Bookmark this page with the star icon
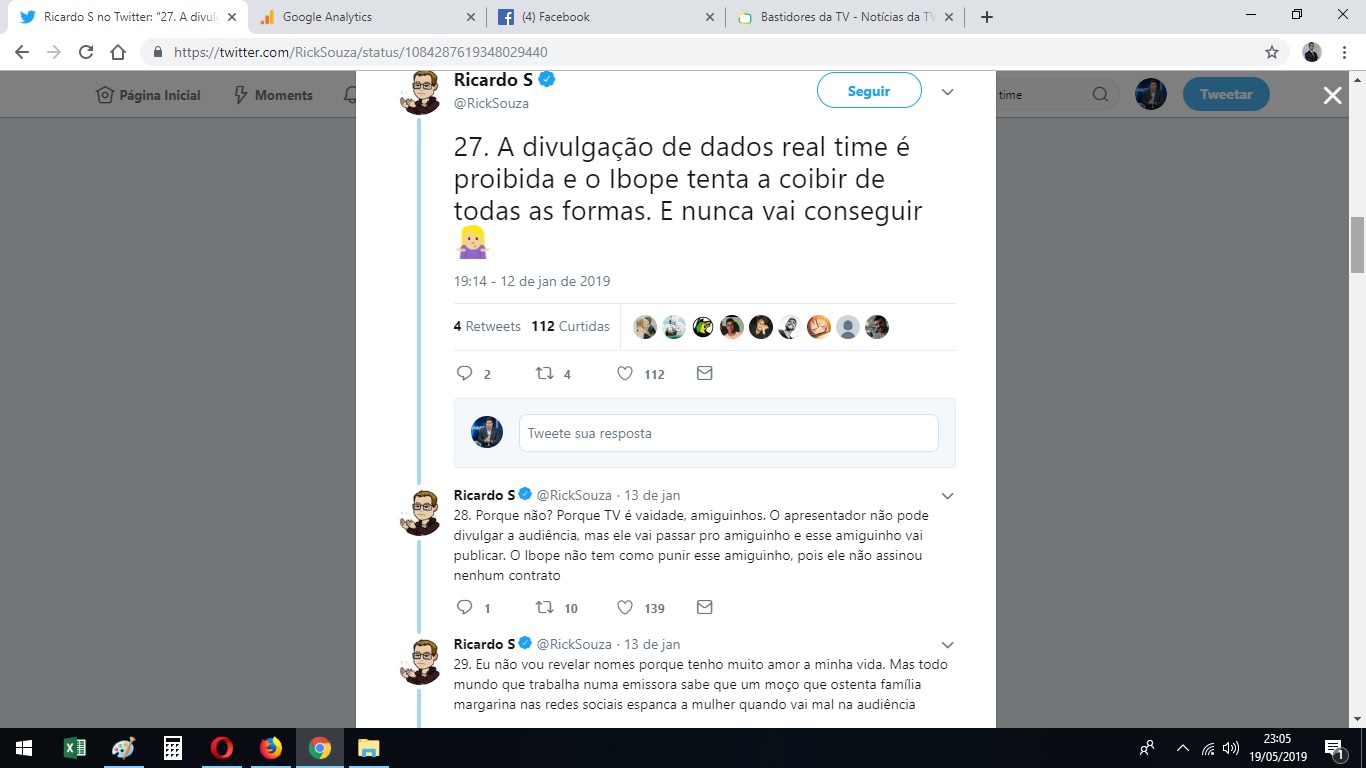1366x768 pixels. tap(1272, 52)
